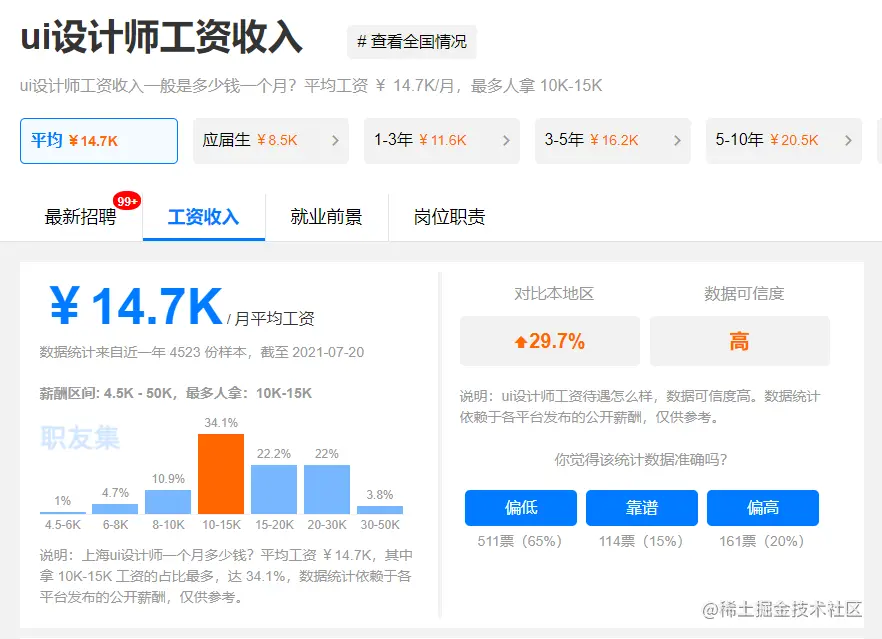Click the orange up arrow beside 29.7%
882x639 pixels.
pos(520,341)
